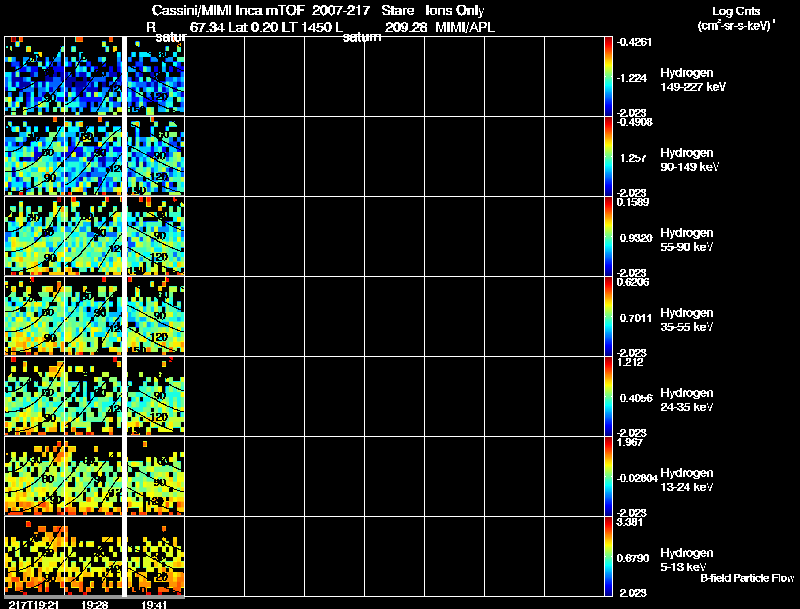Select third image in 90-149 keV row
Viewport: 800px width, 609px height.
tap(156, 157)
